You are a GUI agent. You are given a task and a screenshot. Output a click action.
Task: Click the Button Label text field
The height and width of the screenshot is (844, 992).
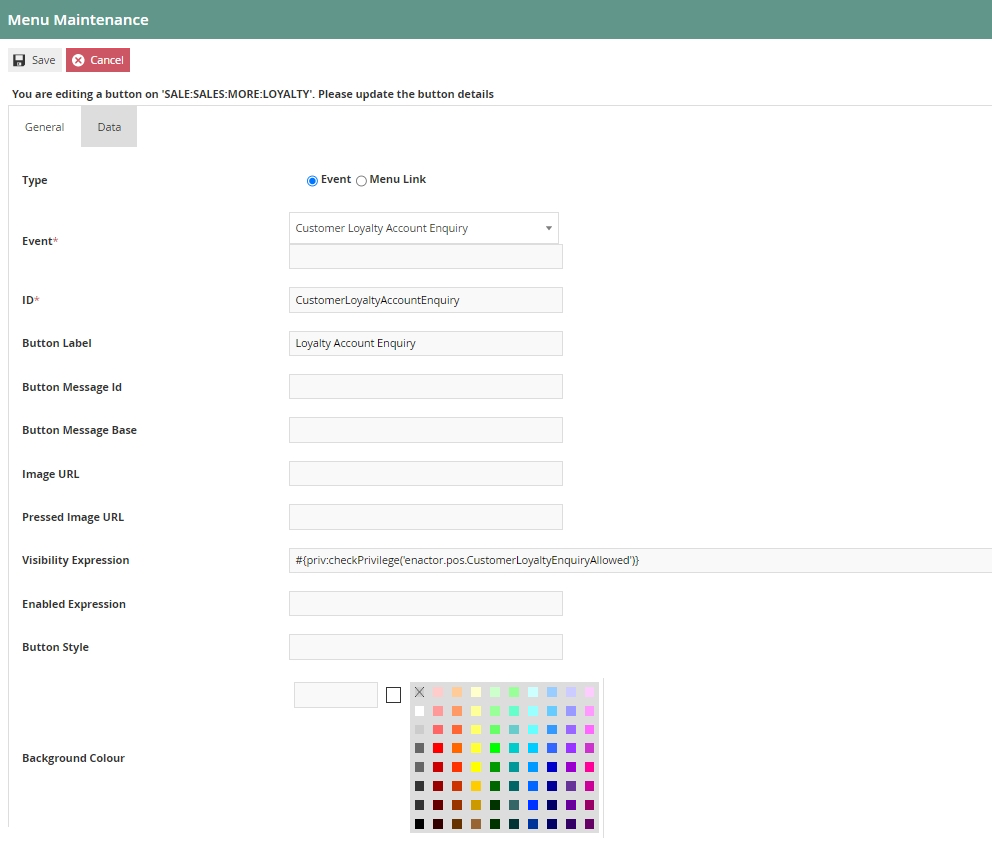click(x=425, y=343)
